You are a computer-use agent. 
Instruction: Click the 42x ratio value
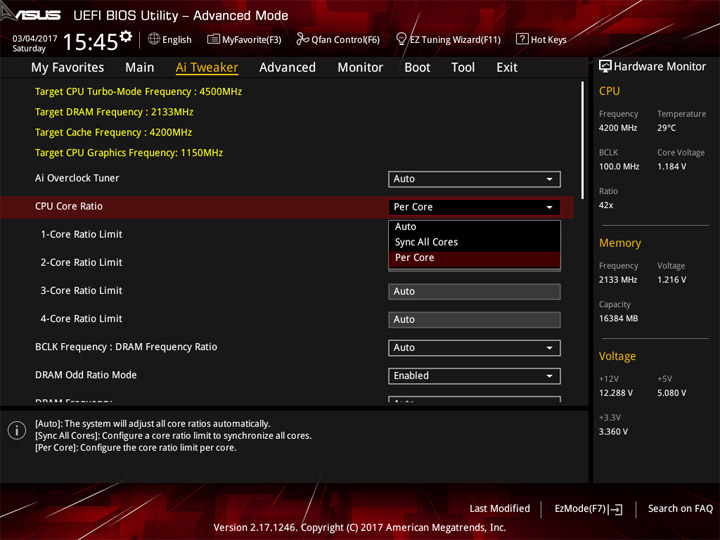pyautogui.click(x=606, y=205)
